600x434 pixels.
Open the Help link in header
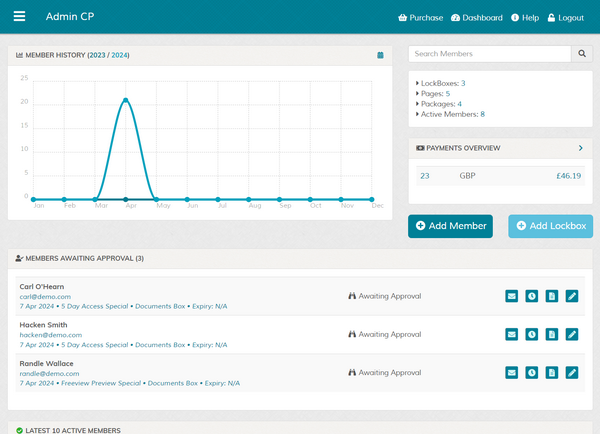pyautogui.click(x=525, y=18)
